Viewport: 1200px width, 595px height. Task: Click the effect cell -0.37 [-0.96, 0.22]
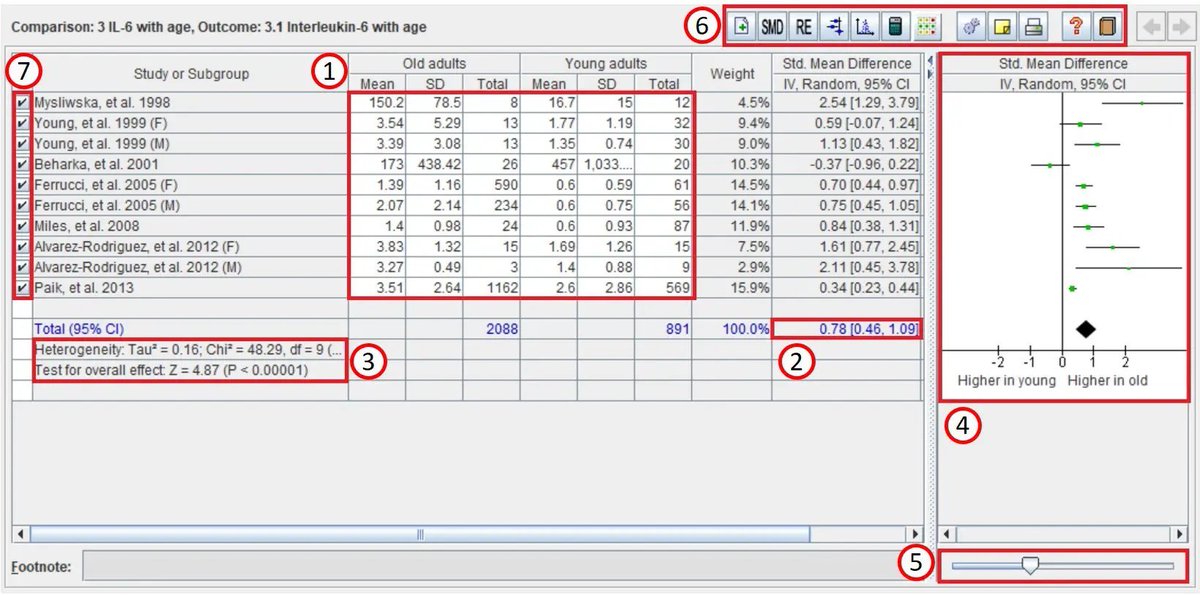click(847, 164)
